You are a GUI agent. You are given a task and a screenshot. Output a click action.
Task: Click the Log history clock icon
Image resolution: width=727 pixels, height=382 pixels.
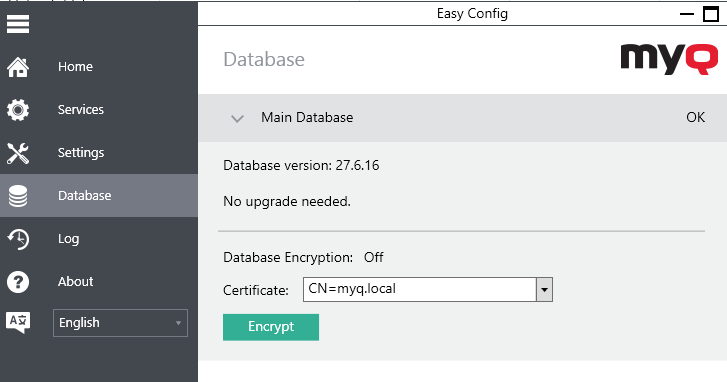tap(18, 239)
